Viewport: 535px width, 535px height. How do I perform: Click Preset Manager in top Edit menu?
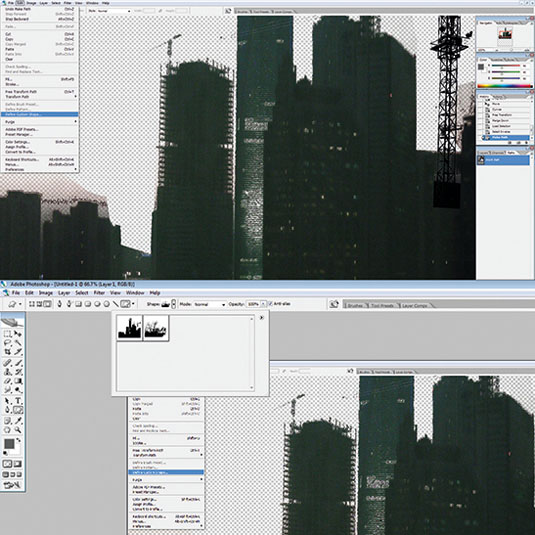[40, 134]
